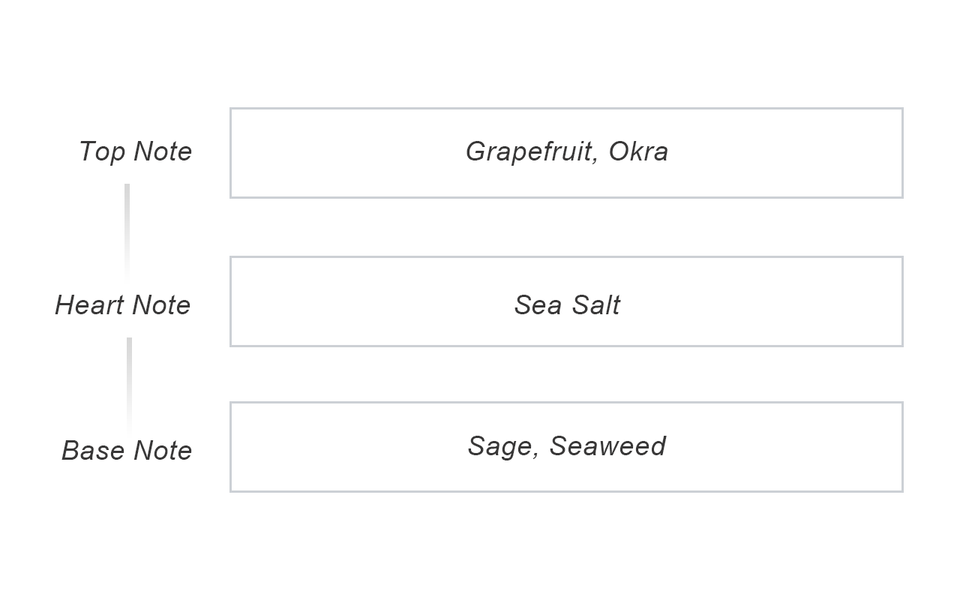Click "Note" in the Top Note label
Image resolution: width=960 pixels, height=600 pixels.
click(162, 152)
